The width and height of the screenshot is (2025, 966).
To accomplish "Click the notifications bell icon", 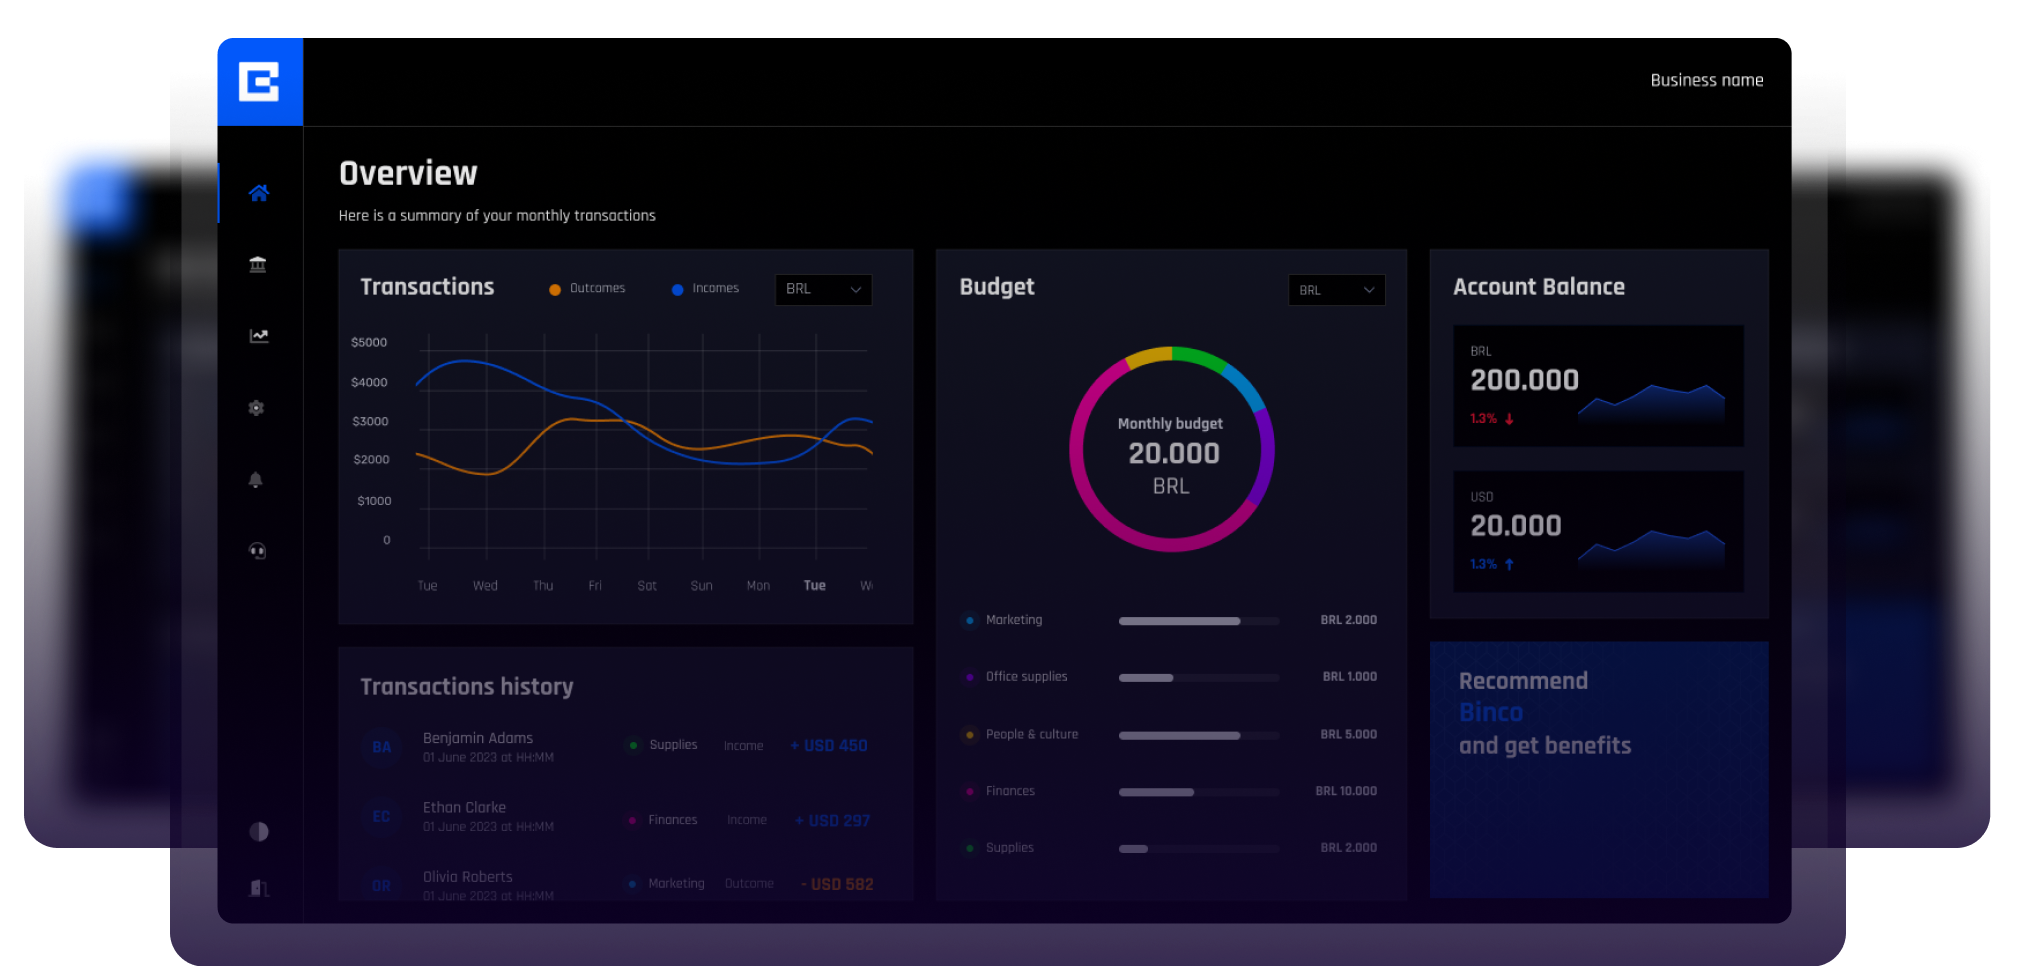I will click(256, 480).
